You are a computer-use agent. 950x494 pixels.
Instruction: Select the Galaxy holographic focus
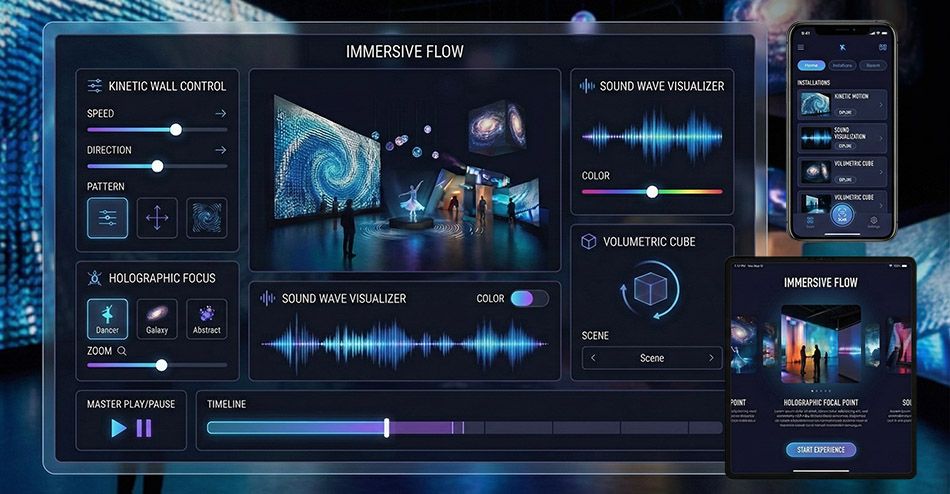point(157,319)
